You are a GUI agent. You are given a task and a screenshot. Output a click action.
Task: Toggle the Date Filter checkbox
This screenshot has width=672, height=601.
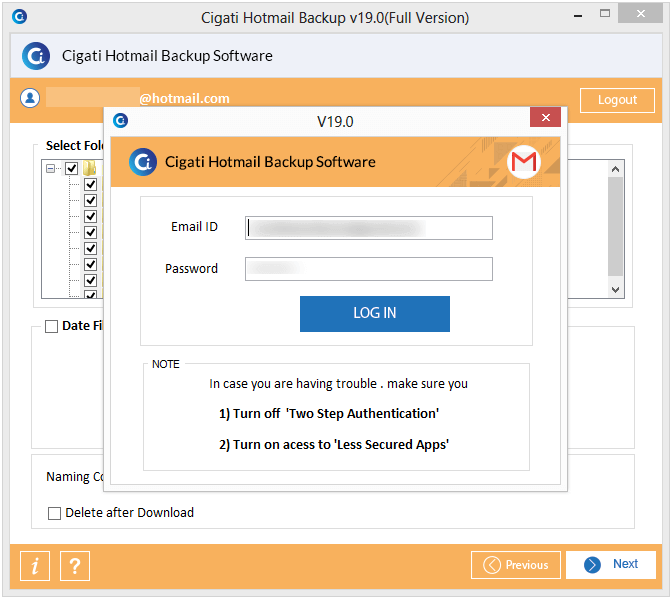[51, 326]
